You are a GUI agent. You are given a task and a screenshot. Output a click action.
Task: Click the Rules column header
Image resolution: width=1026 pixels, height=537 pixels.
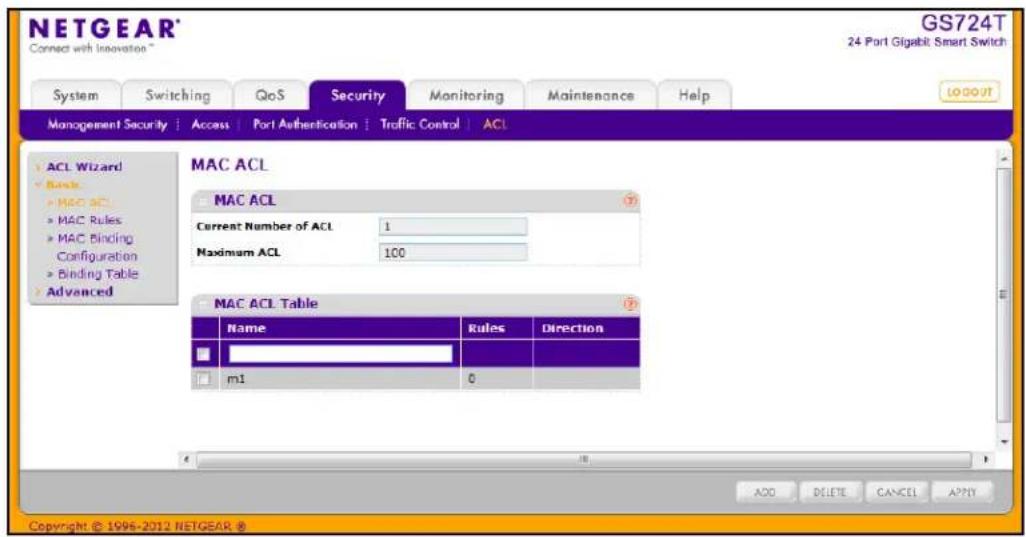pos(497,328)
